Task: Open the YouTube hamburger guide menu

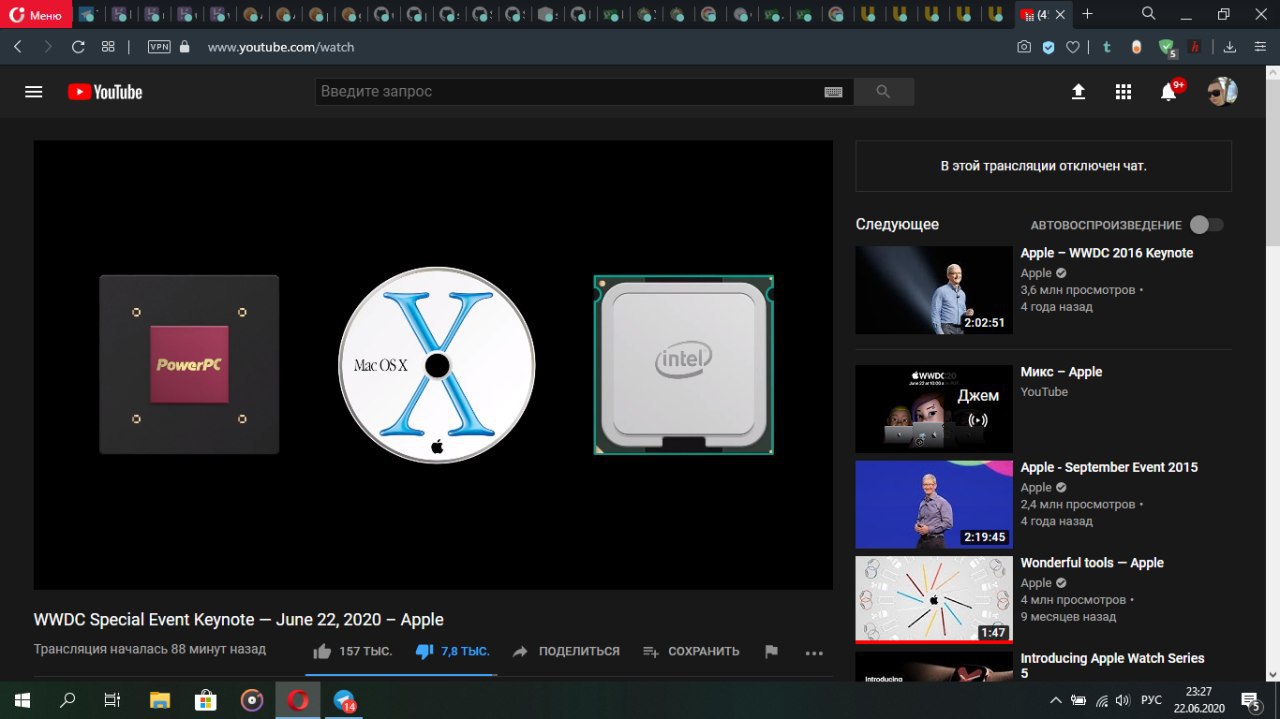Action: 34,92
